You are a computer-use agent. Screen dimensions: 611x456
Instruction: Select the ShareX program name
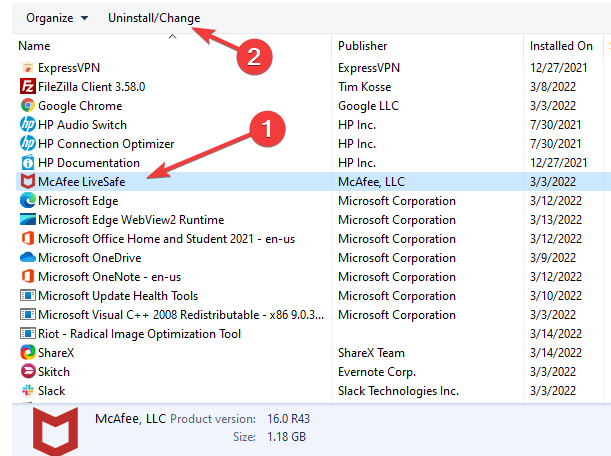(56, 353)
